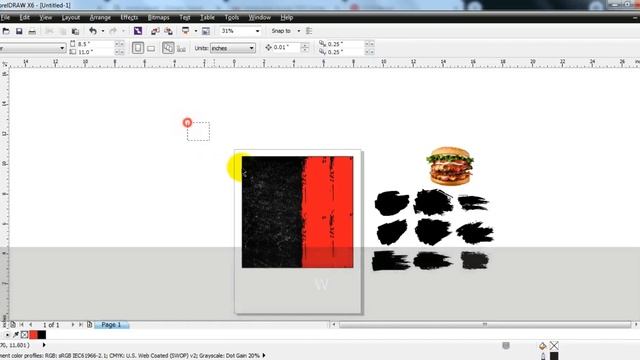
Task: Go to the next page arrow
Action: (73, 325)
